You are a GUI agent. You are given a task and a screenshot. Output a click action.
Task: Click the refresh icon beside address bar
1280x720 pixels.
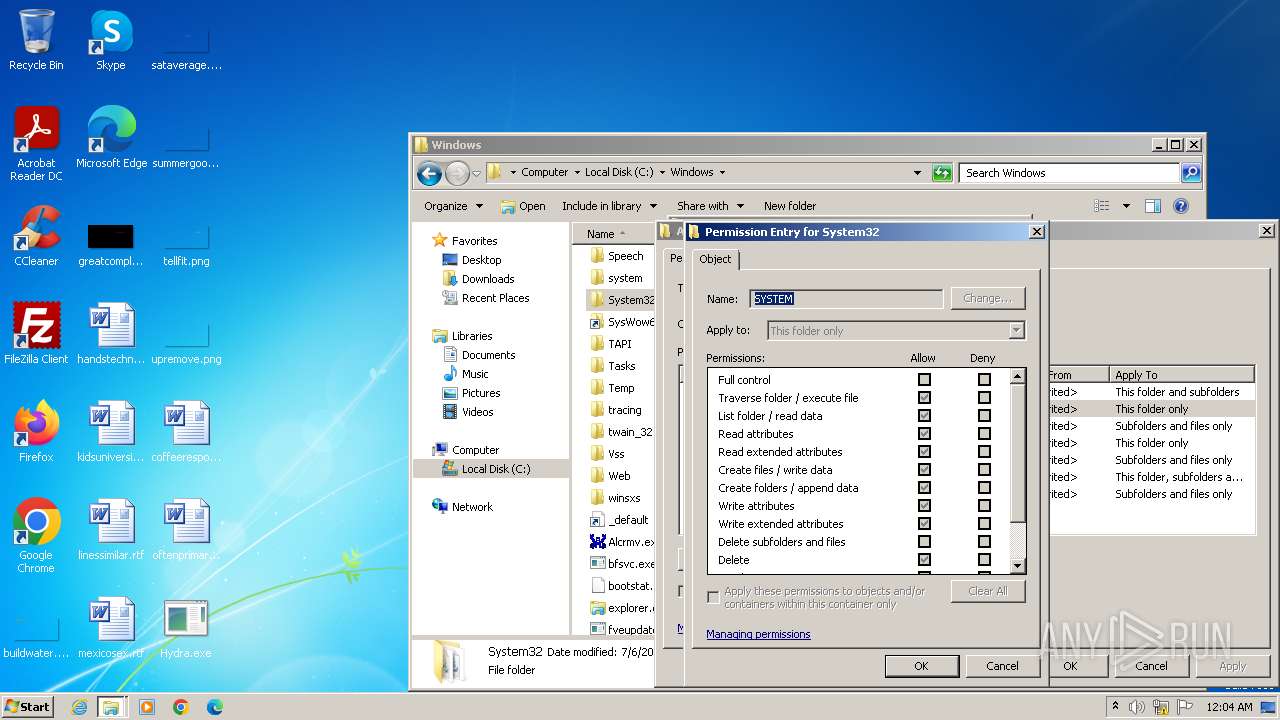click(942, 173)
